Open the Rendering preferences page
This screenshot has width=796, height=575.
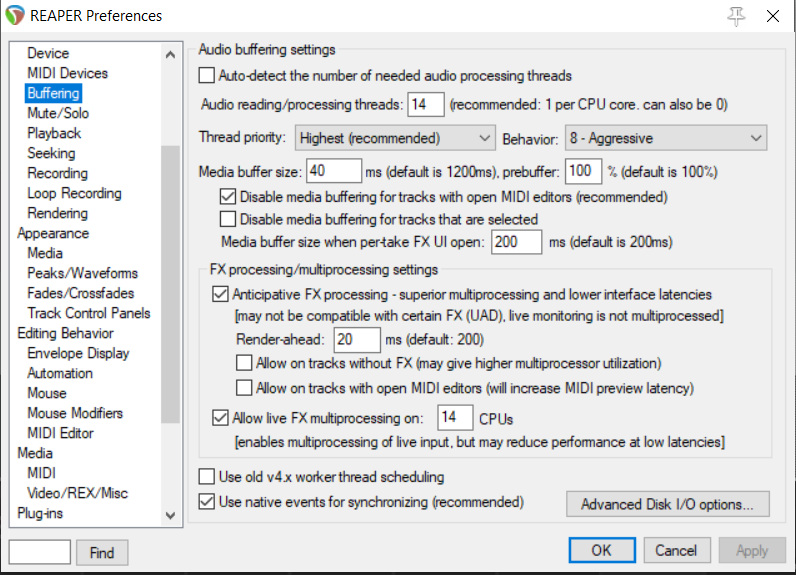[x=57, y=213]
